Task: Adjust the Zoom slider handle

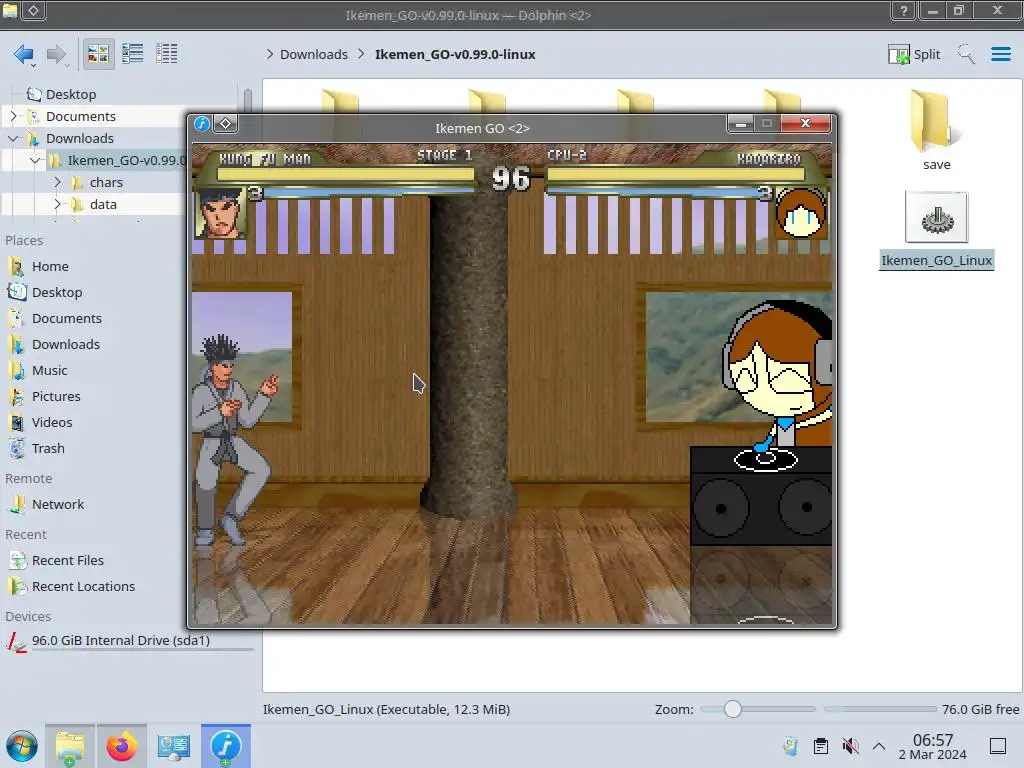Action: pyautogui.click(x=733, y=709)
